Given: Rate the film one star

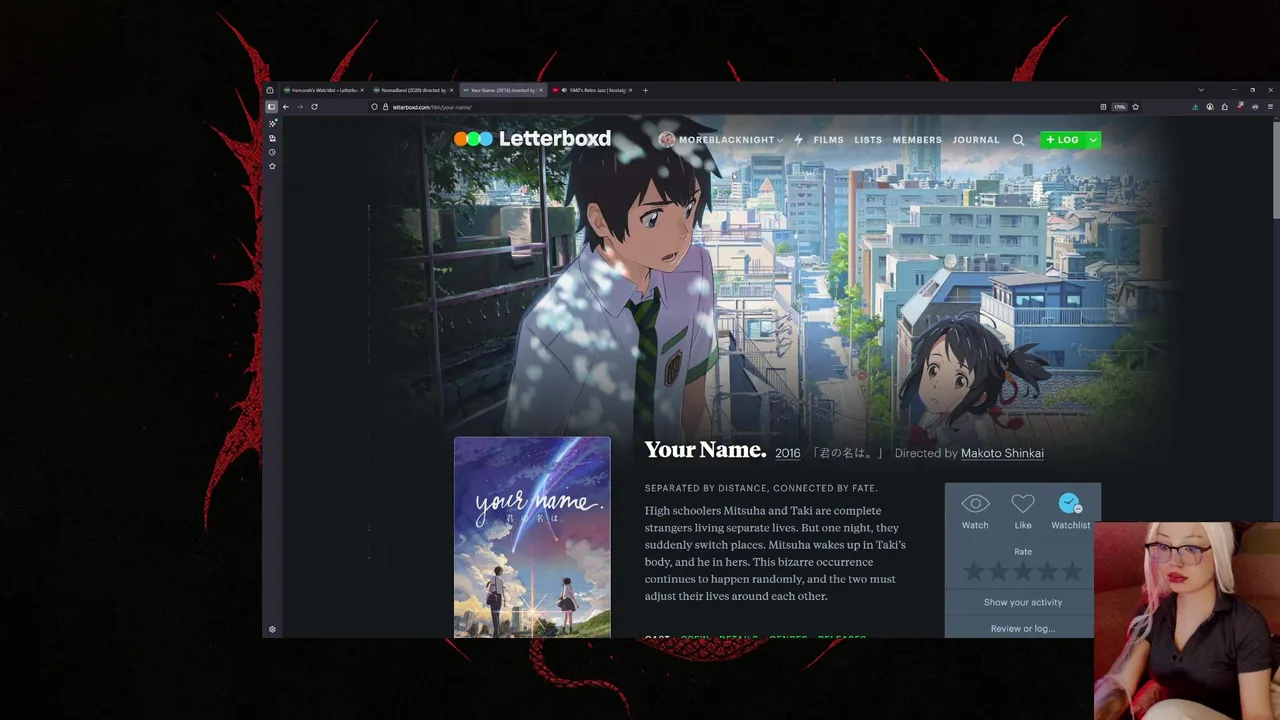Looking at the screenshot, I should pyautogui.click(x=974, y=572).
